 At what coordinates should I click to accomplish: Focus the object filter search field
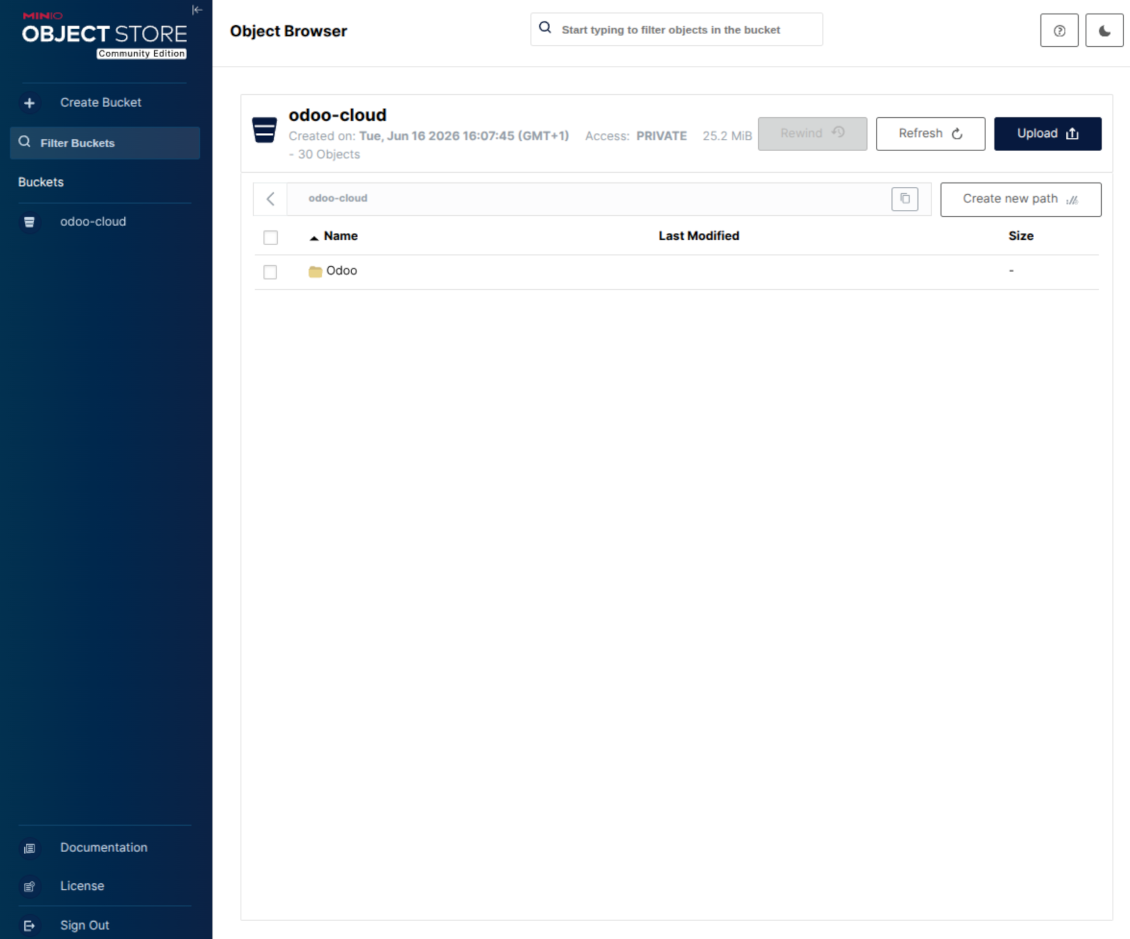point(677,30)
